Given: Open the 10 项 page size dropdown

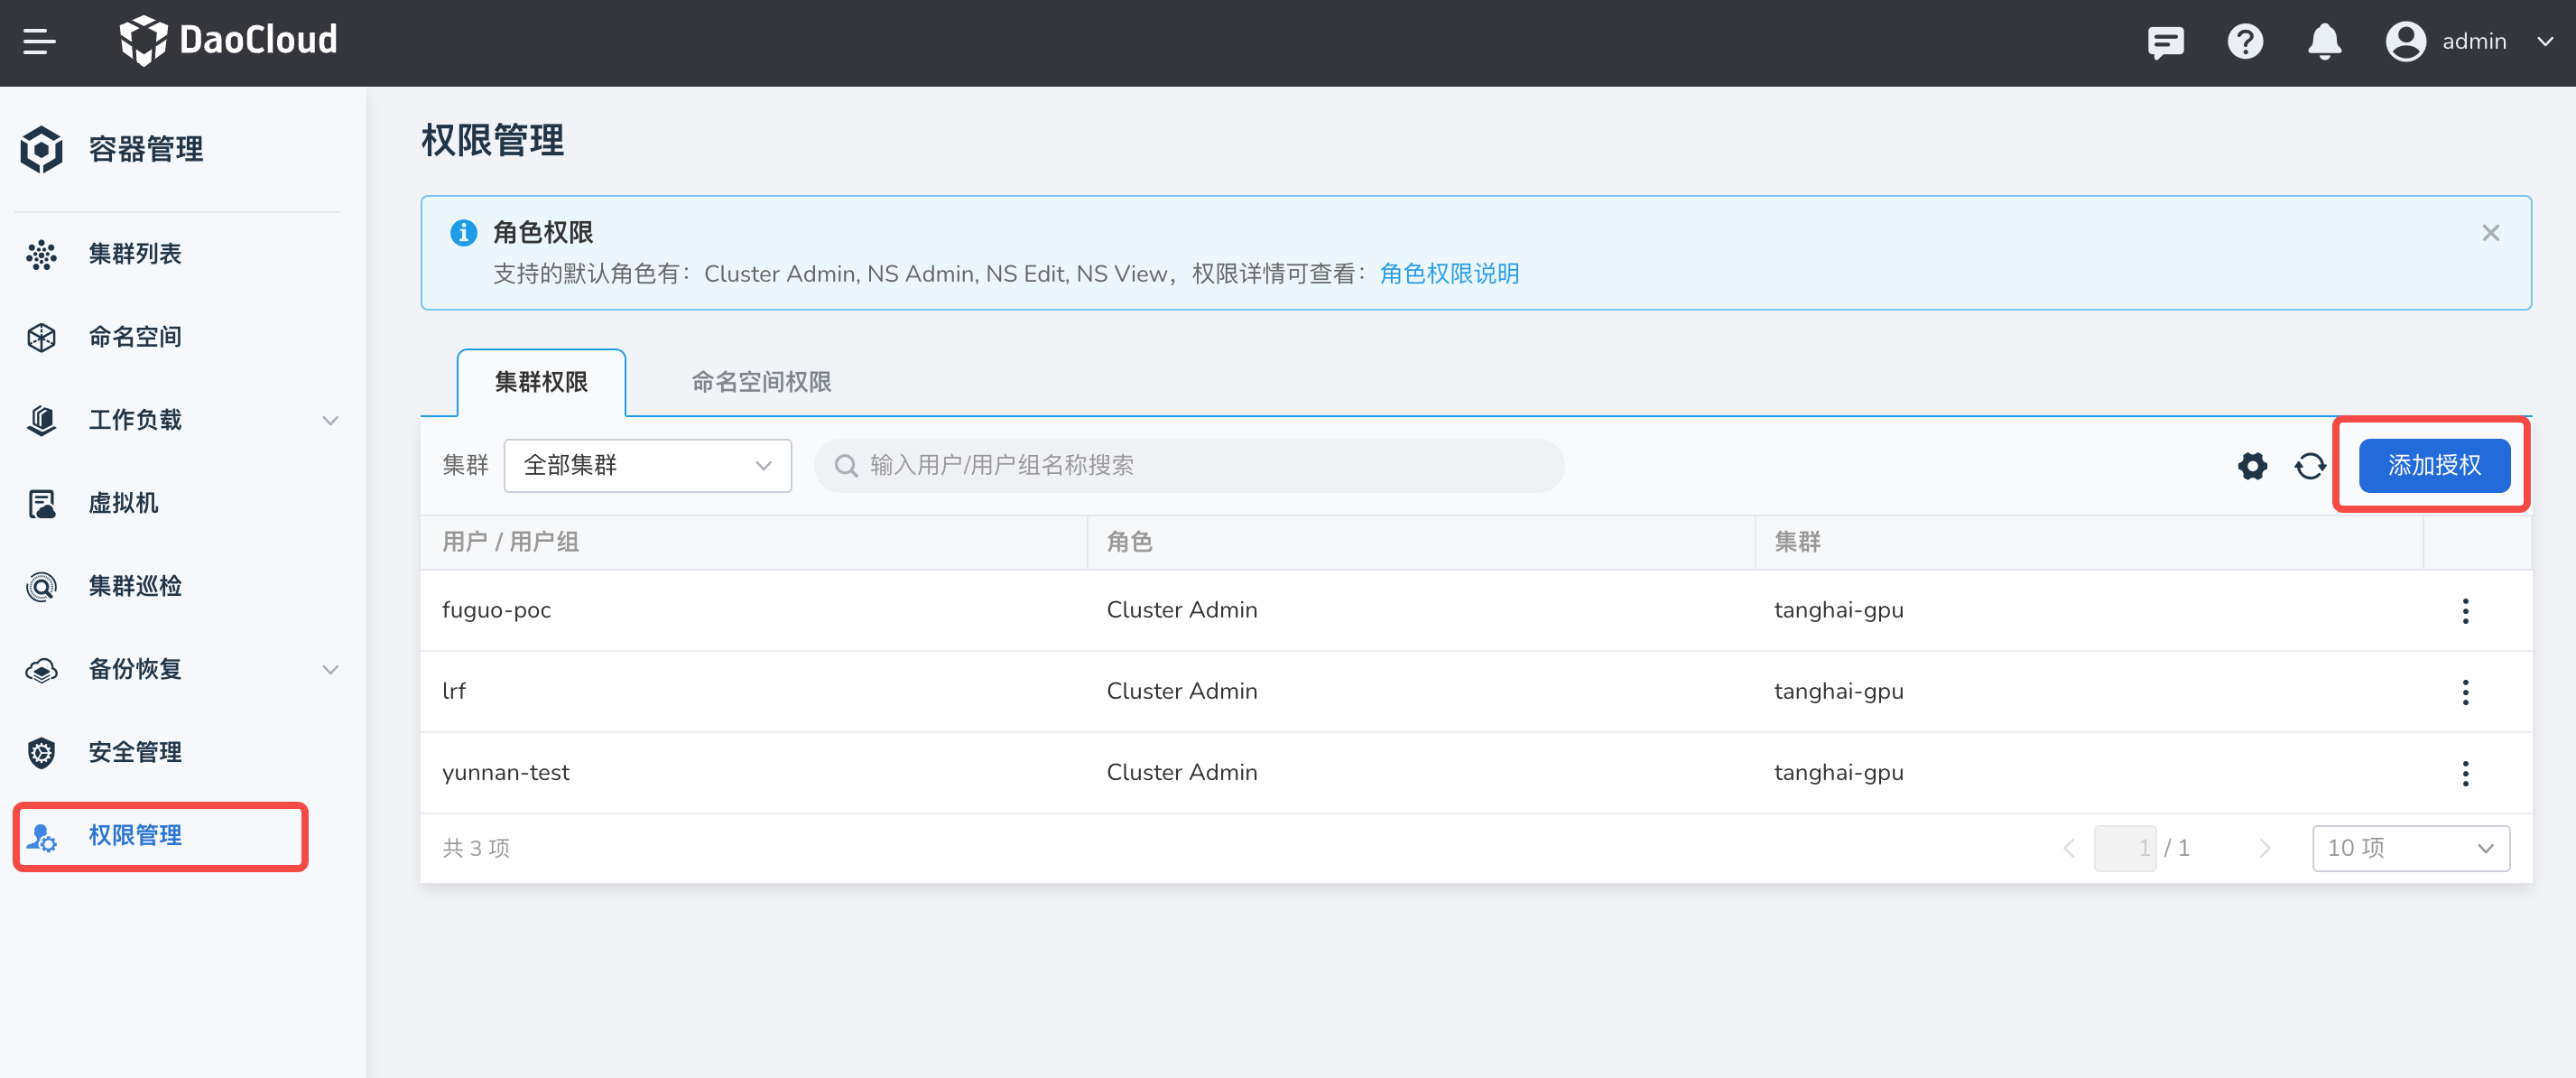Looking at the screenshot, I should click(2410, 848).
